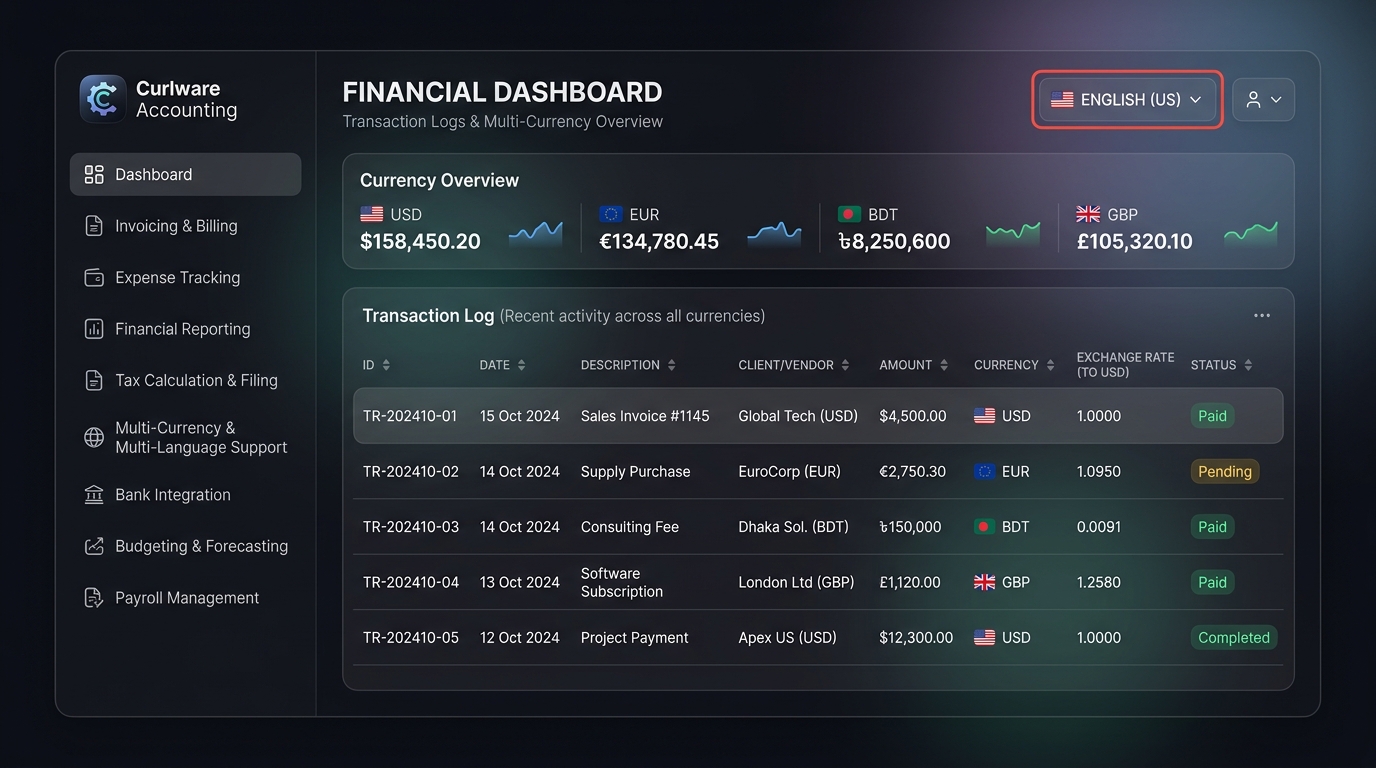Click the BDT sparkline chart in Currency Overview
The image size is (1376, 768).
1013,234
